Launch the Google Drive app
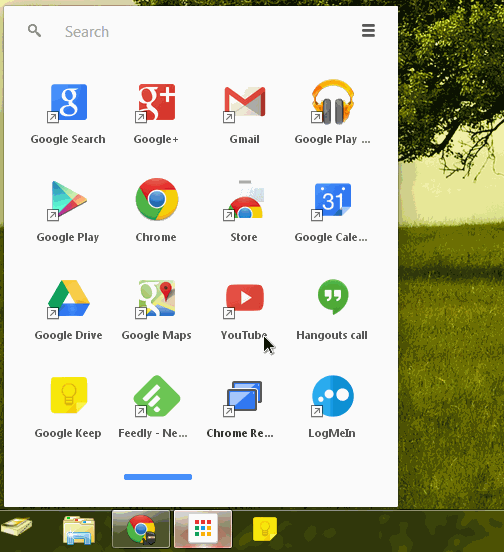The width and height of the screenshot is (504, 552). (x=69, y=299)
